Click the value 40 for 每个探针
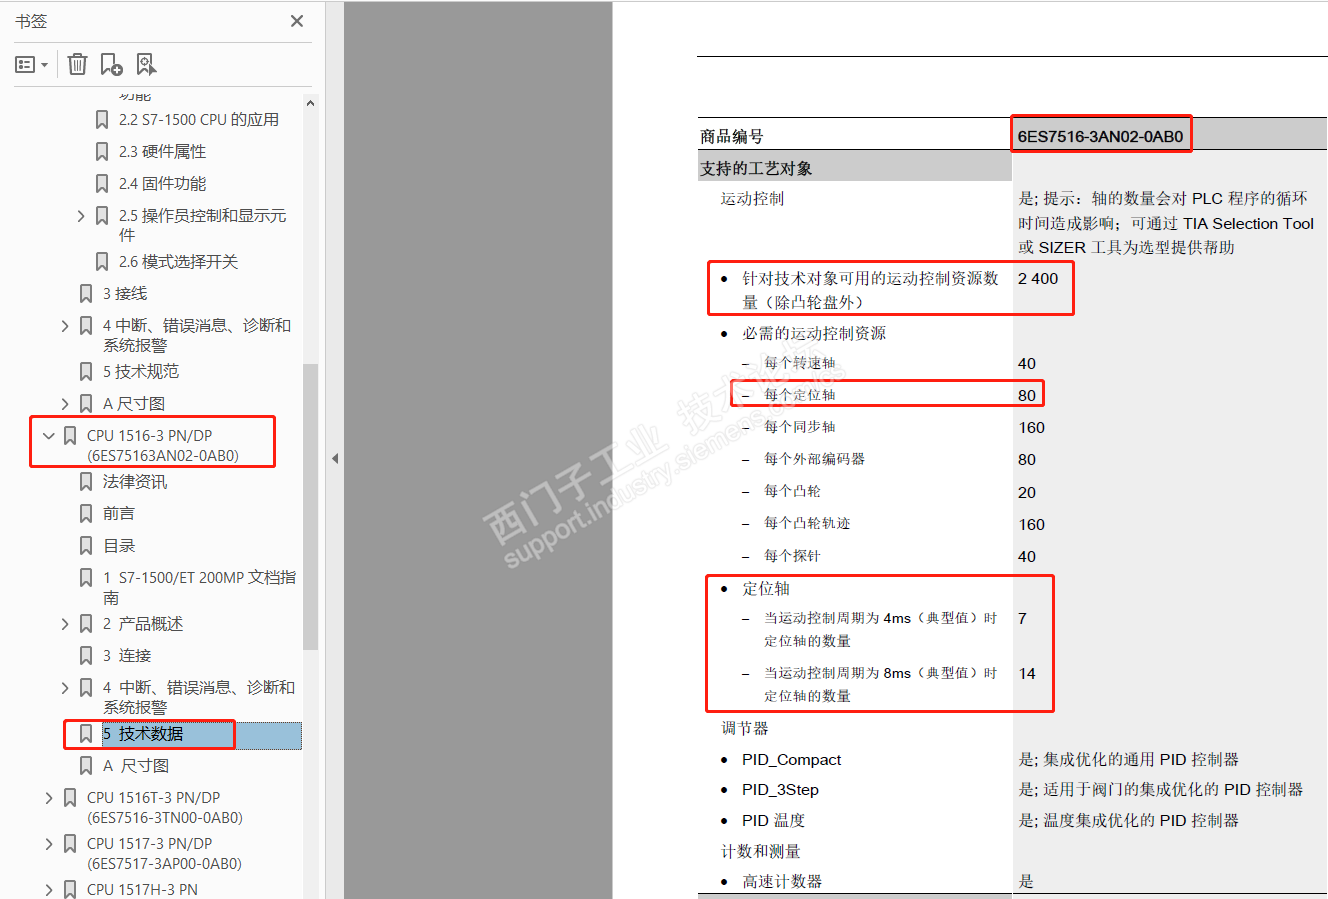The image size is (1328, 899). pyautogui.click(x=1027, y=556)
